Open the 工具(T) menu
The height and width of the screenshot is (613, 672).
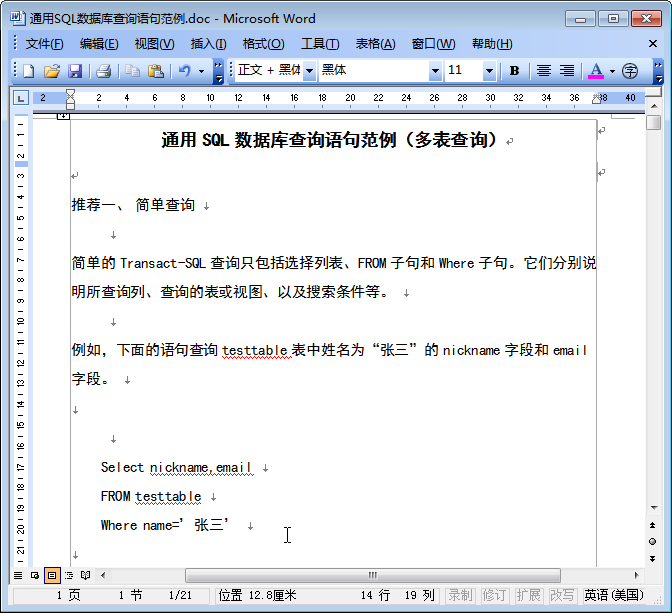pyautogui.click(x=320, y=44)
